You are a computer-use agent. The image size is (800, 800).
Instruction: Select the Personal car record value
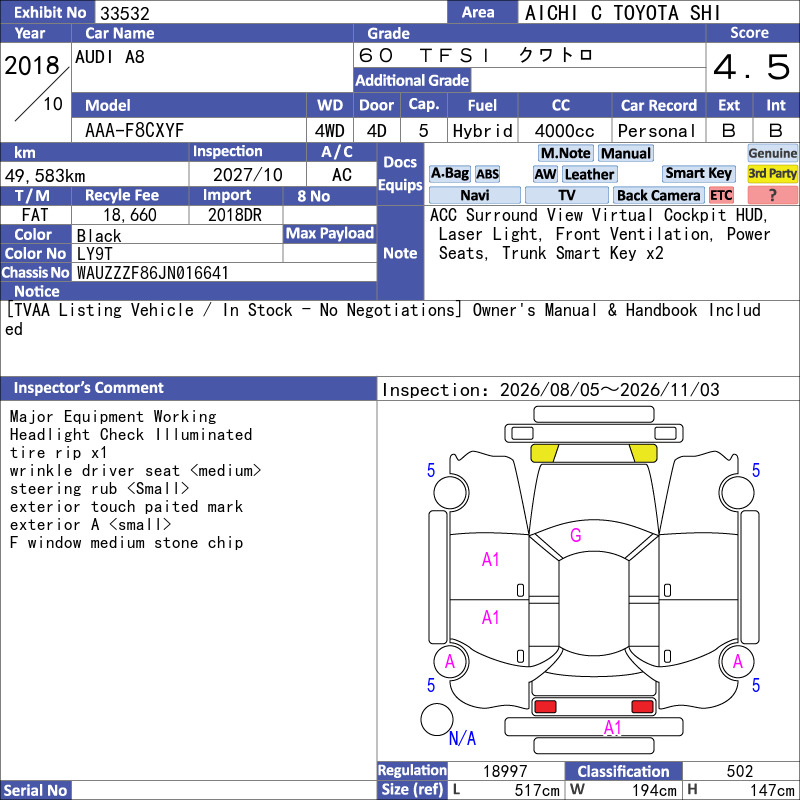tap(656, 131)
